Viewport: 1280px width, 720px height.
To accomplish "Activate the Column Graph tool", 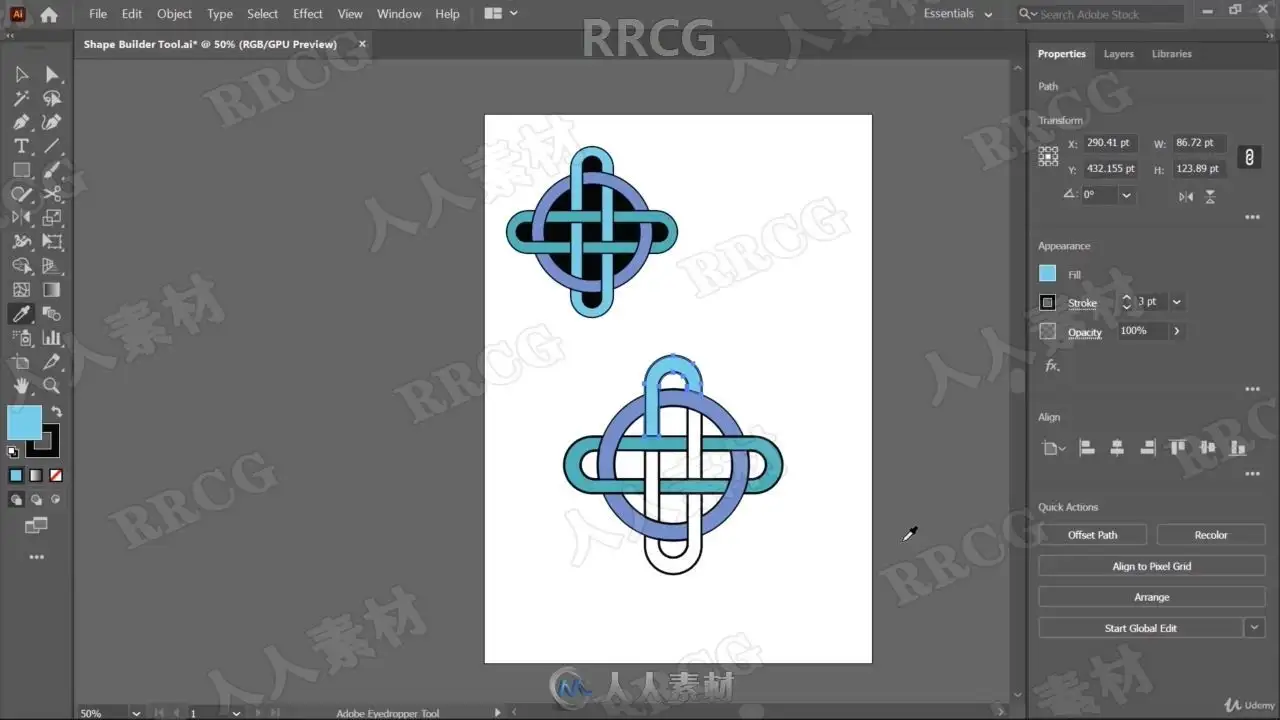I will pos(52,338).
